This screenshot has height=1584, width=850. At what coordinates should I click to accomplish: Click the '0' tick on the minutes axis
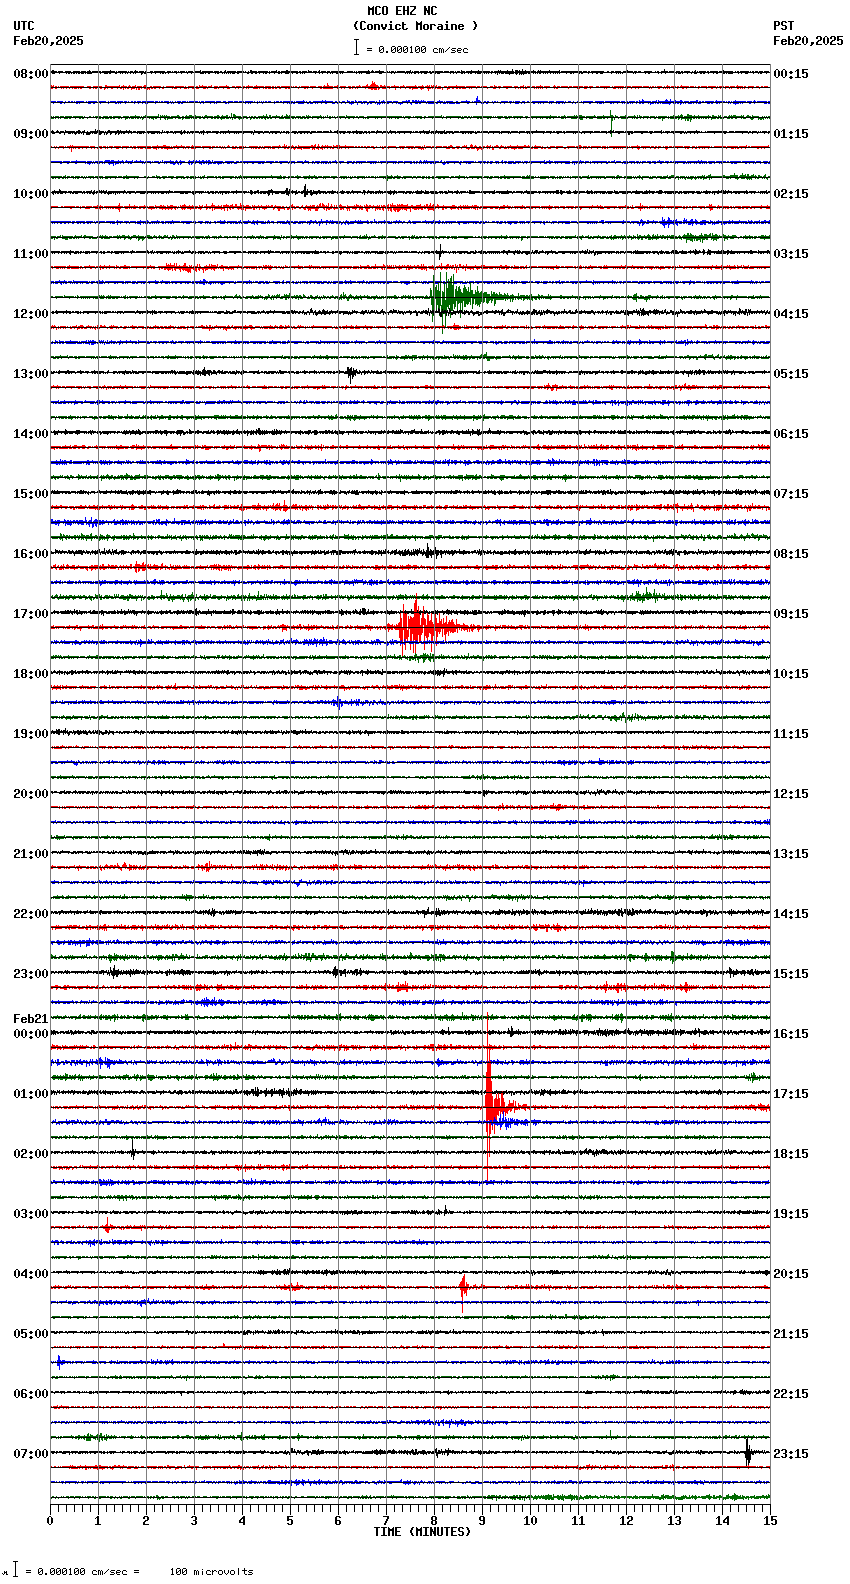50,1521
